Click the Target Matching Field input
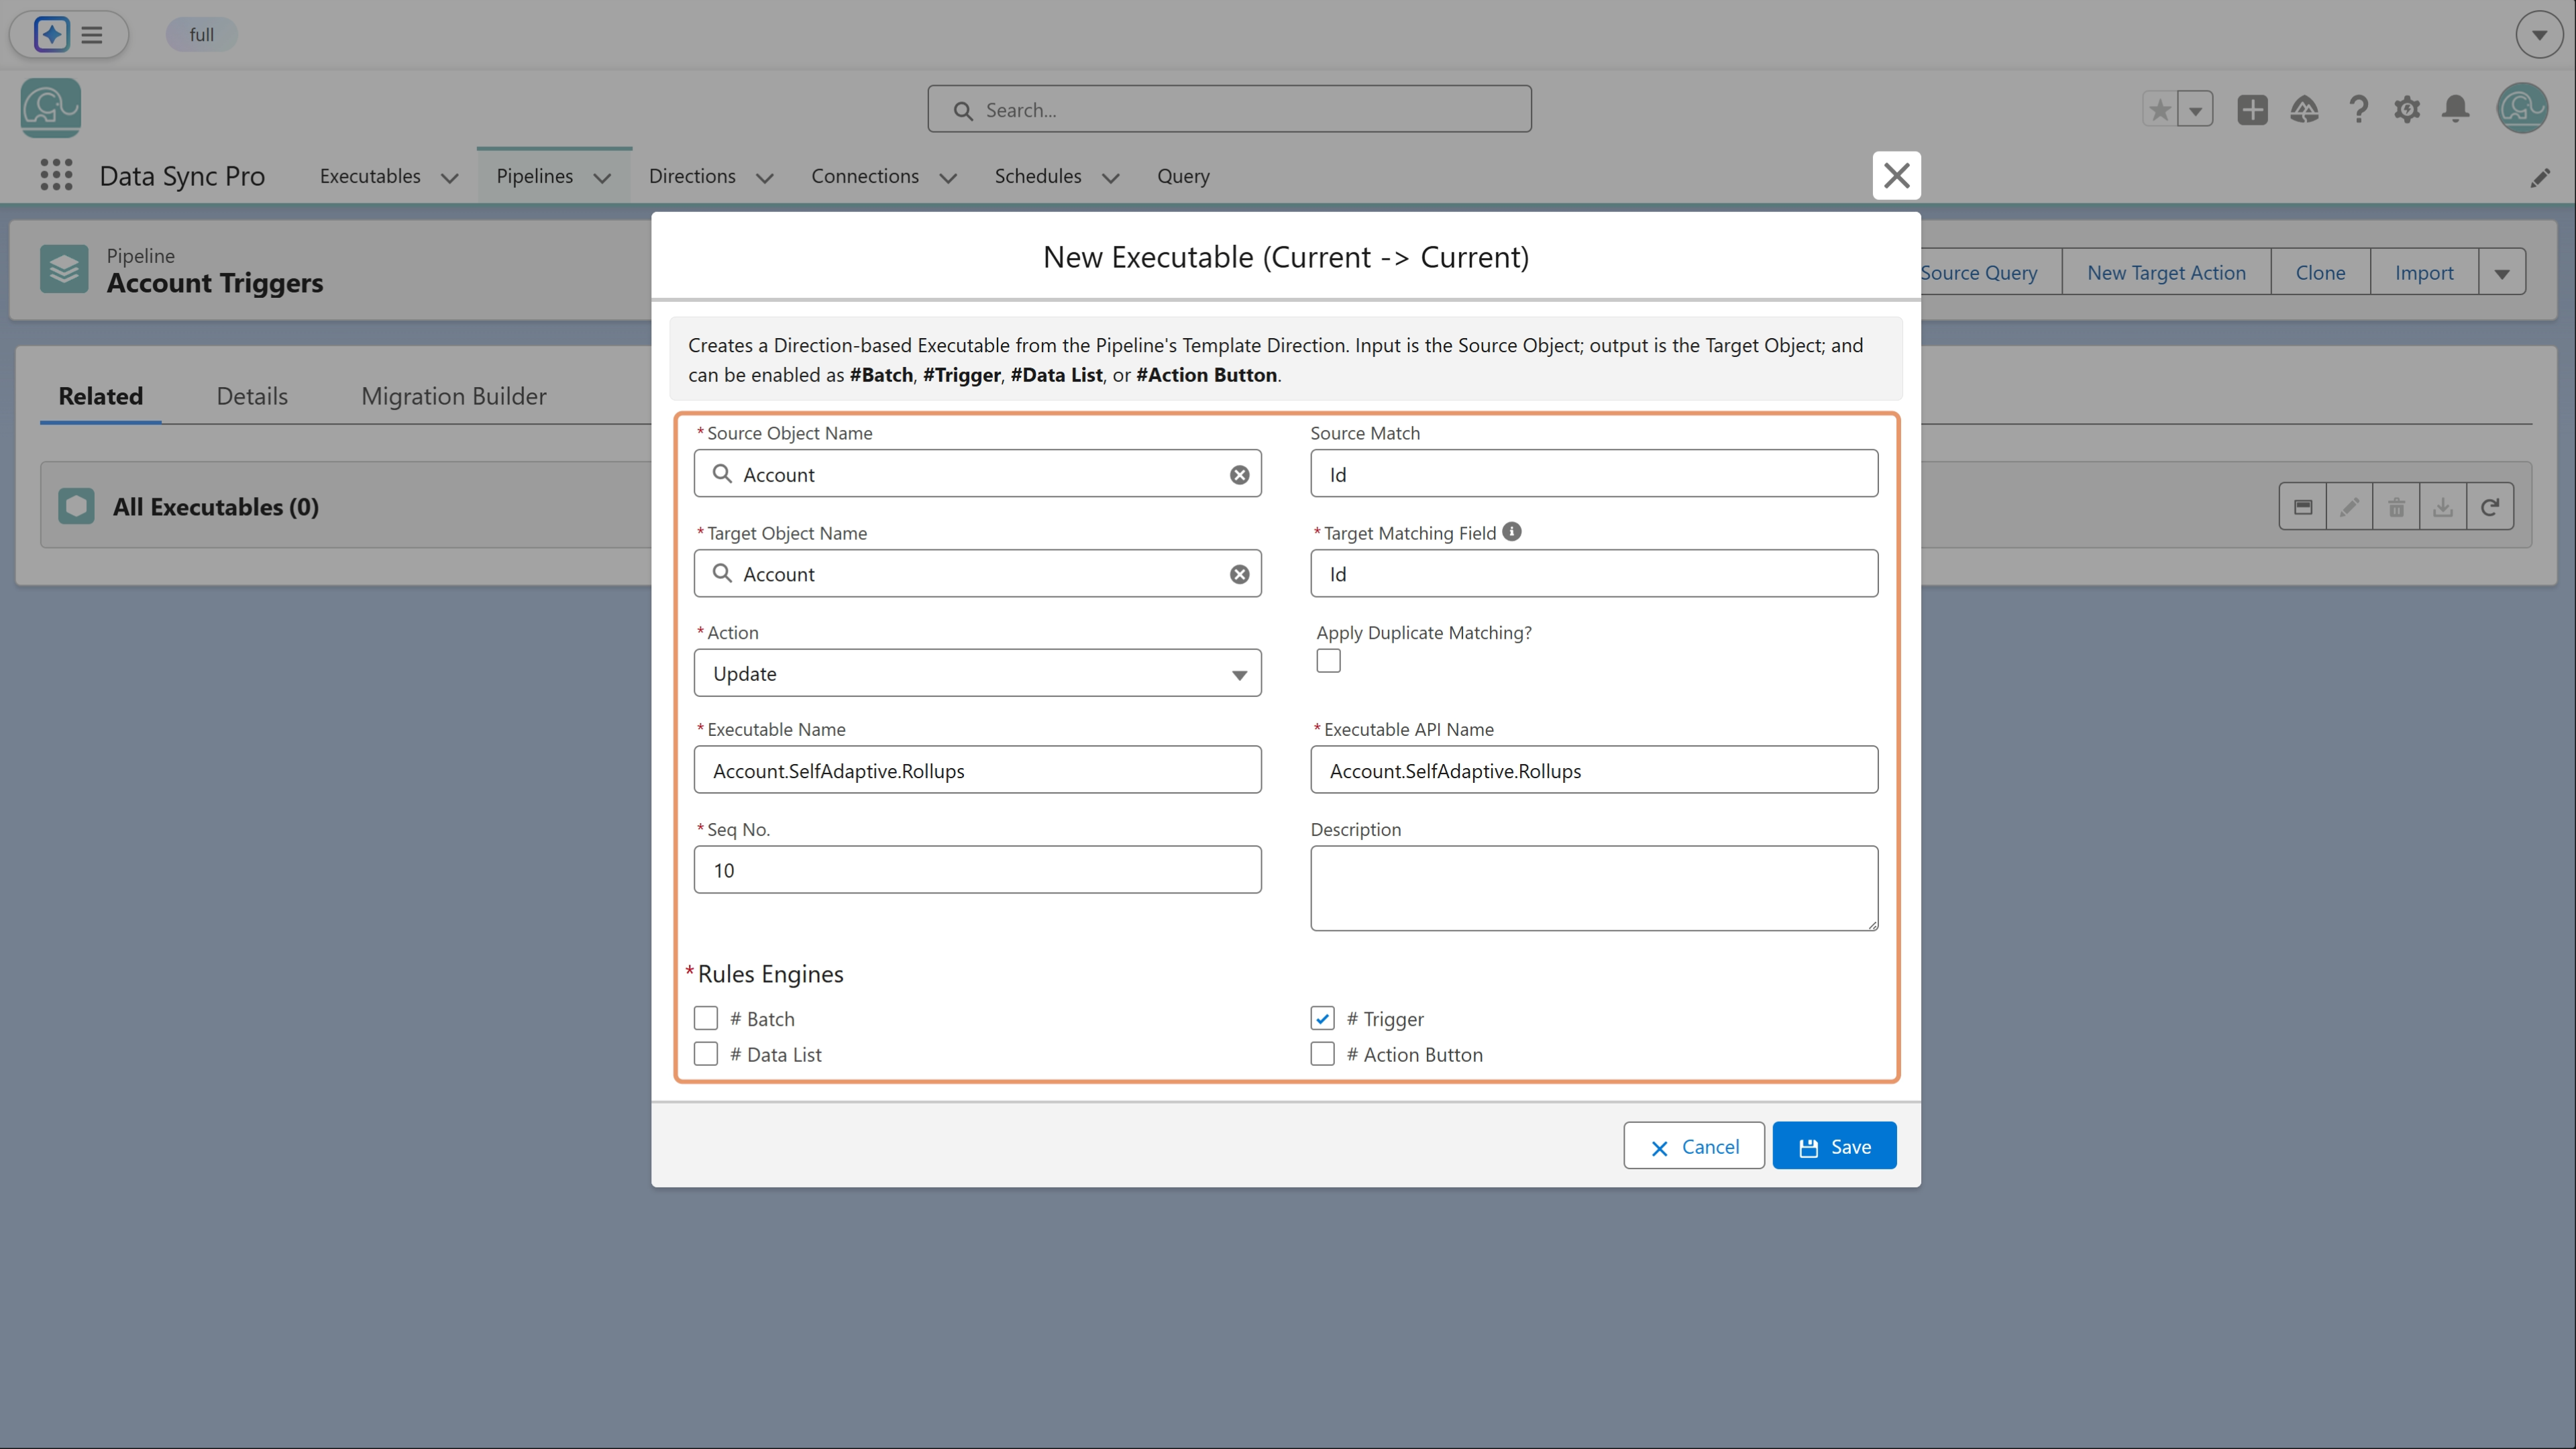 1594,573
